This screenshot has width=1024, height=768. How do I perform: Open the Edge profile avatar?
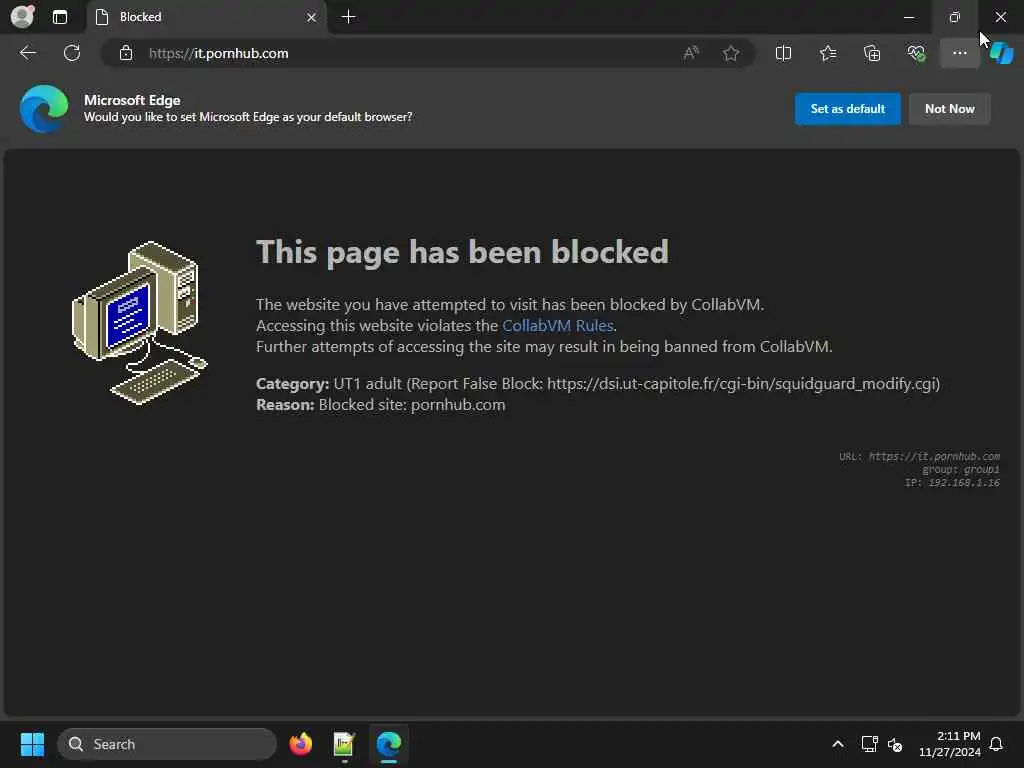point(22,16)
